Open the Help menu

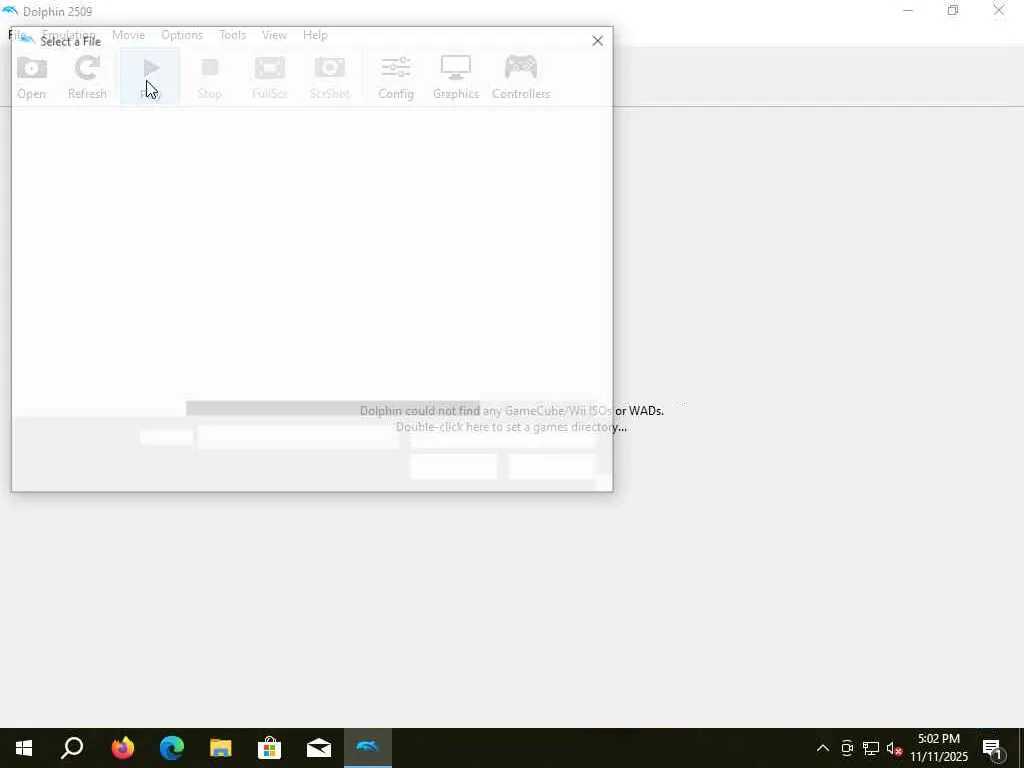315,35
